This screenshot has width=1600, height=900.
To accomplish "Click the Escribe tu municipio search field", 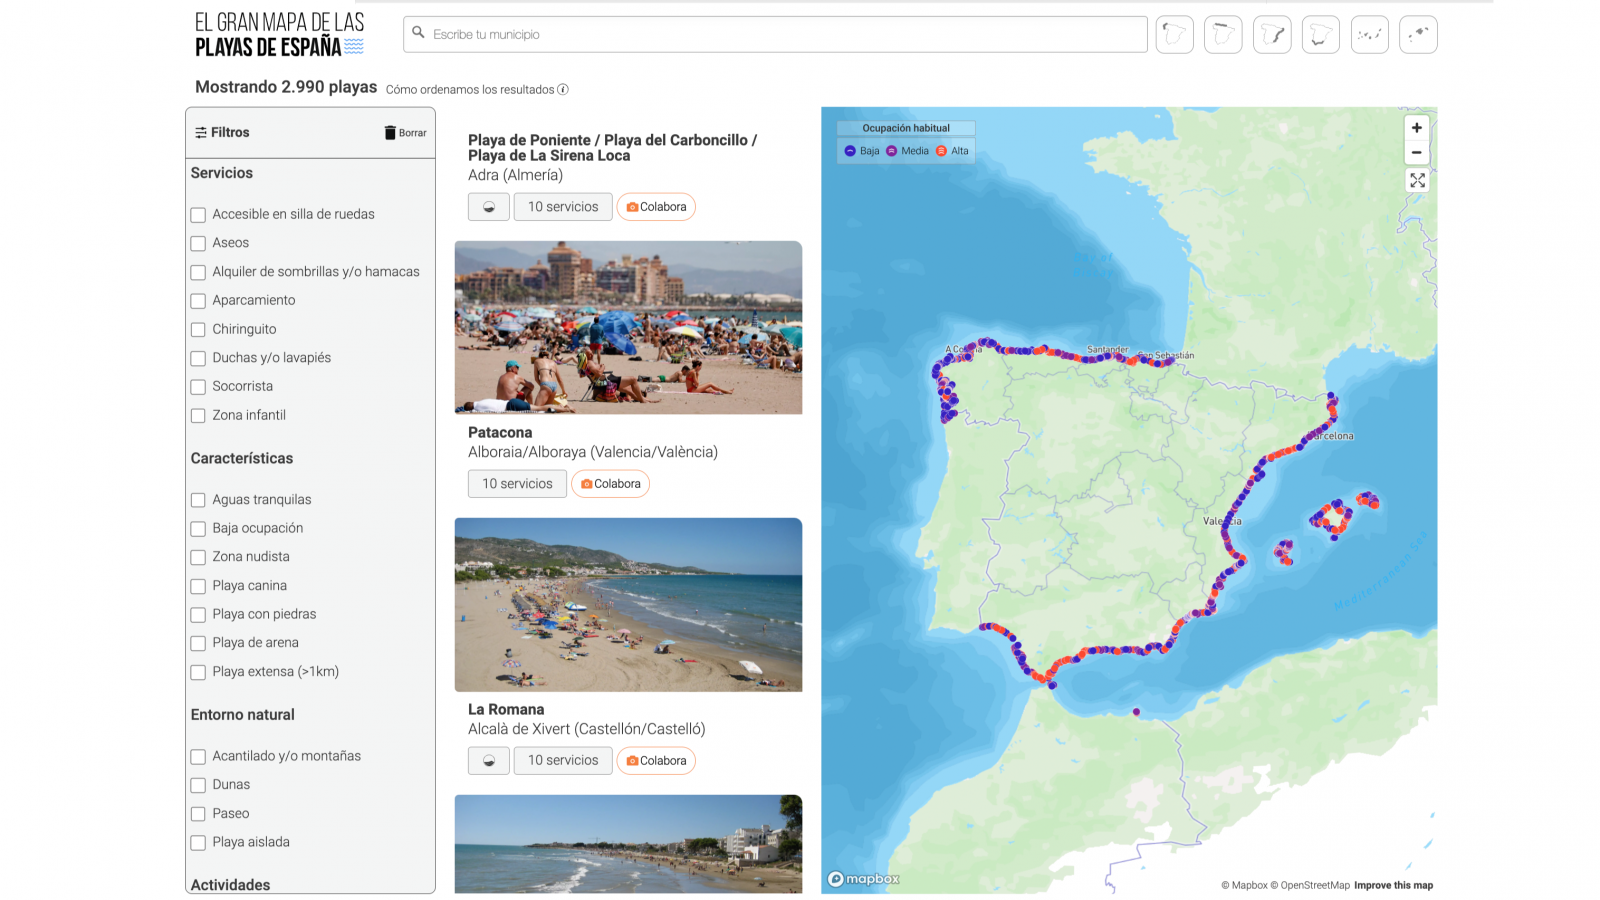I will point(775,33).
